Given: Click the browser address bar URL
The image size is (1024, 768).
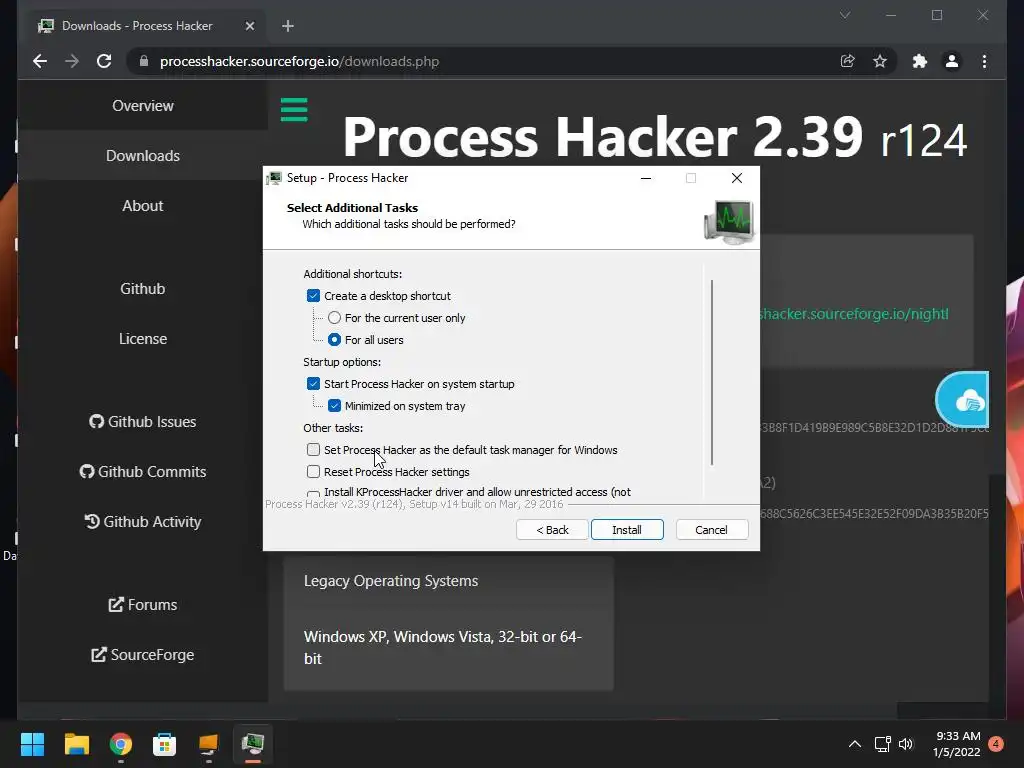Looking at the screenshot, I should tap(299, 61).
